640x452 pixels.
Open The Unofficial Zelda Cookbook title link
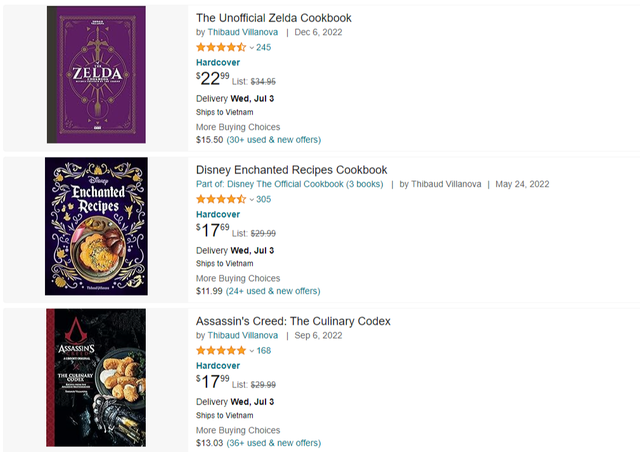pos(273,18)
